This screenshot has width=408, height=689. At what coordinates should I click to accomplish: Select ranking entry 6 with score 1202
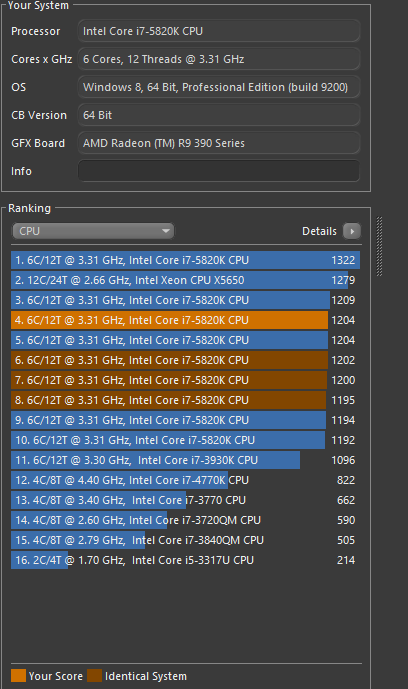(185, 360)
